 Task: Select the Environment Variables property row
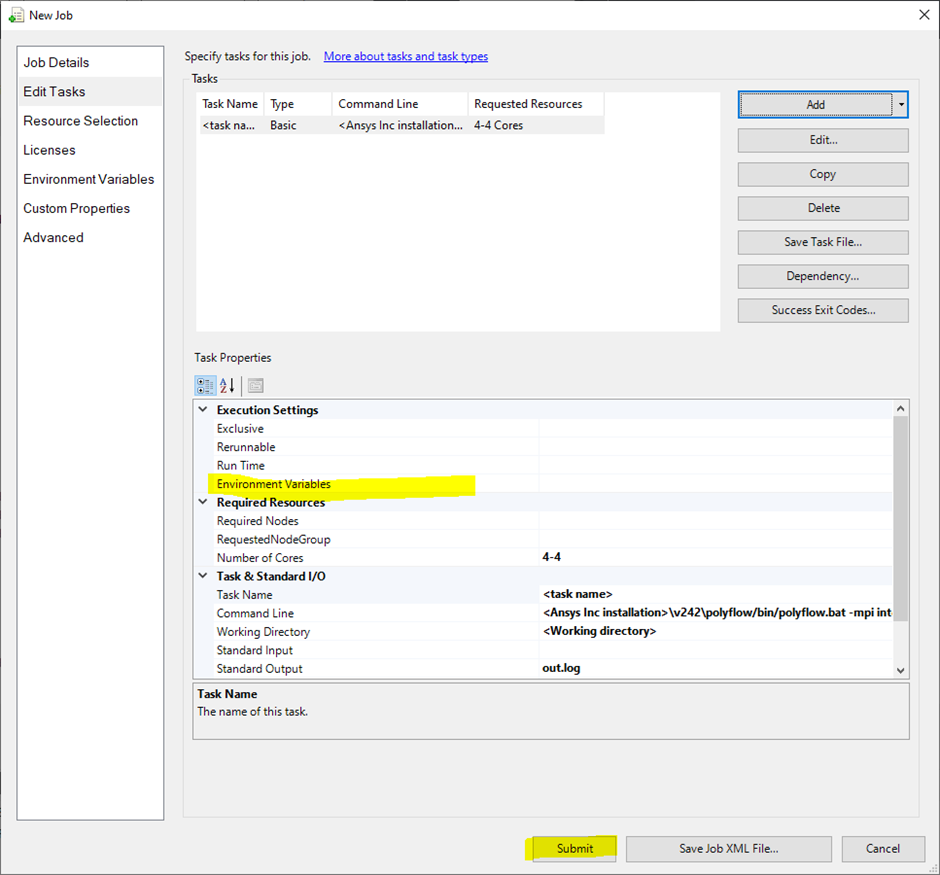(x=274, y=484)
